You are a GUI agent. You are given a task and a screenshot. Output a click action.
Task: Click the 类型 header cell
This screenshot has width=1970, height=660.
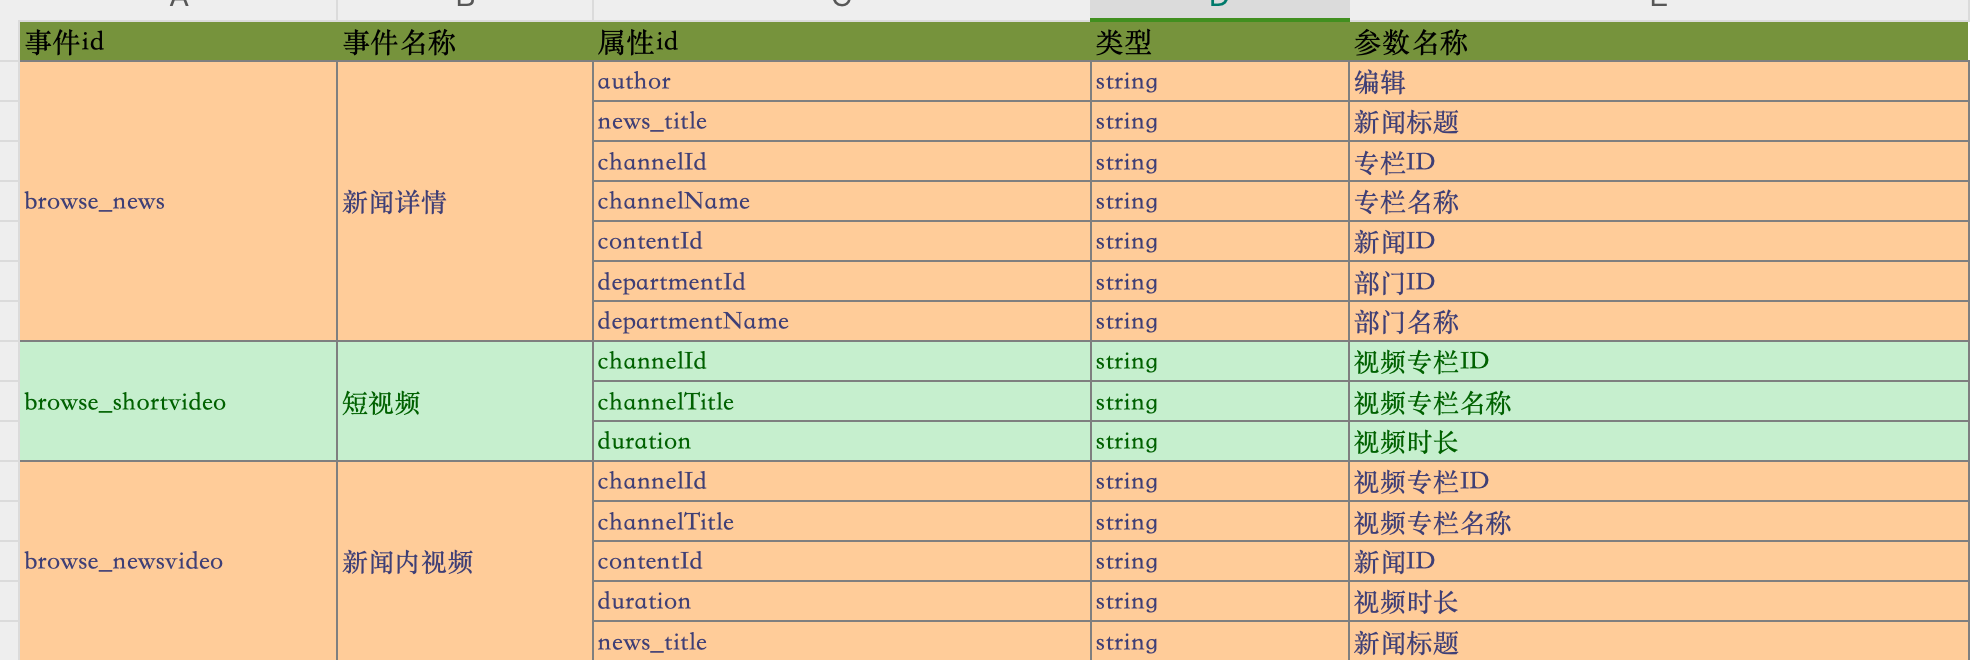pos(1220,42)
